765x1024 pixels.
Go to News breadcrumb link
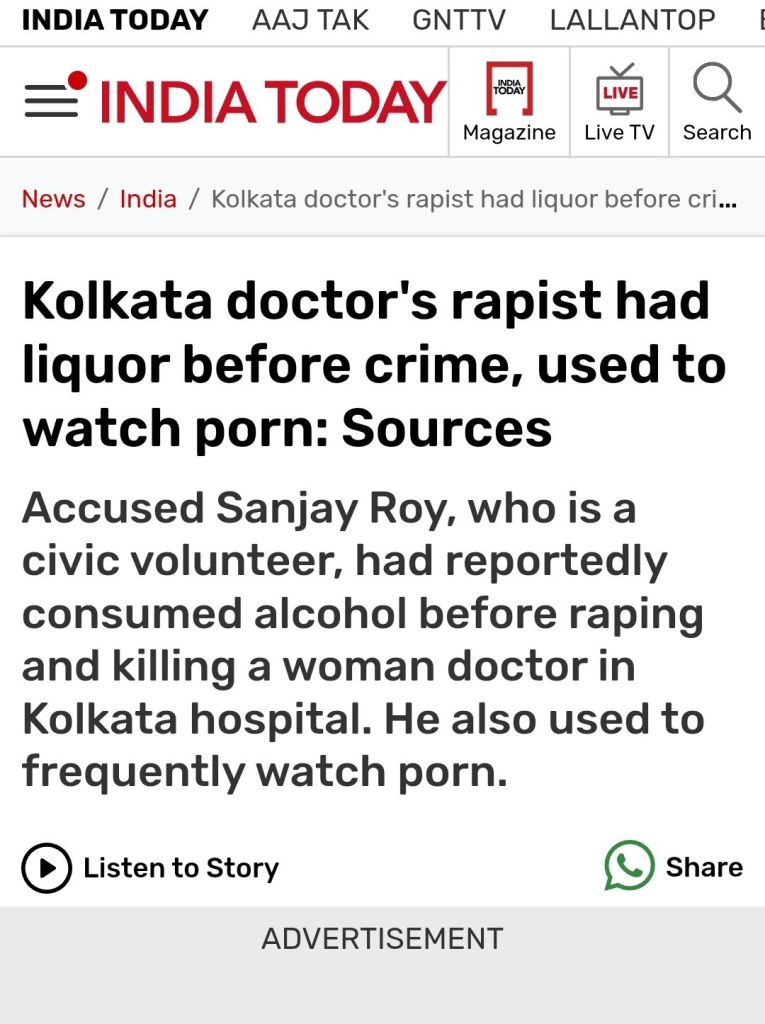[53, 199]
